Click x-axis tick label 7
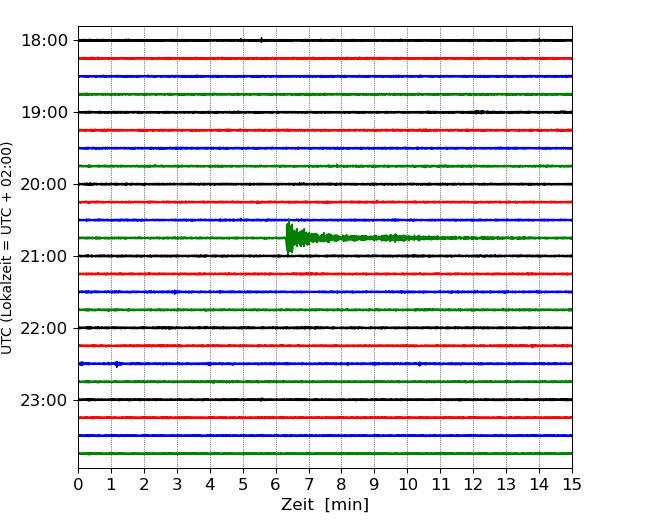This screenshot has height=520, width=650. pyautogui.click(x=309, y=484)
